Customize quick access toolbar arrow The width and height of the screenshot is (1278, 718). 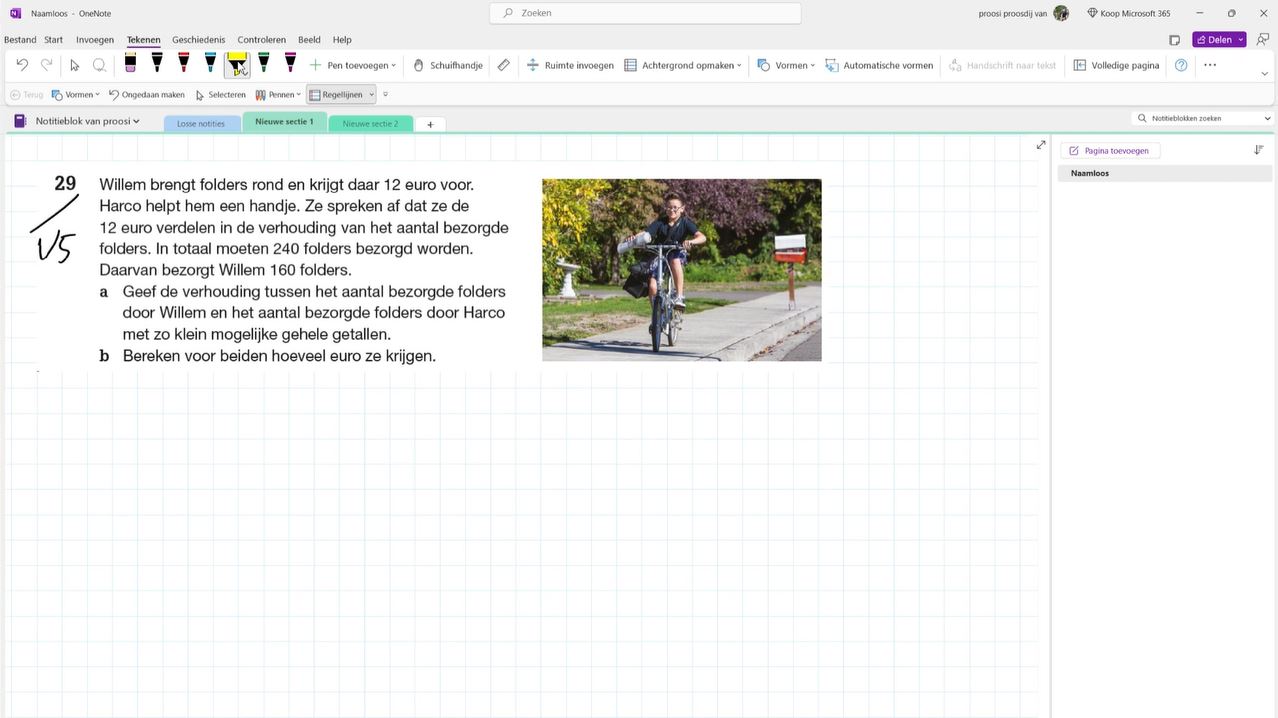pyautogui.click(x=385, y=95)
